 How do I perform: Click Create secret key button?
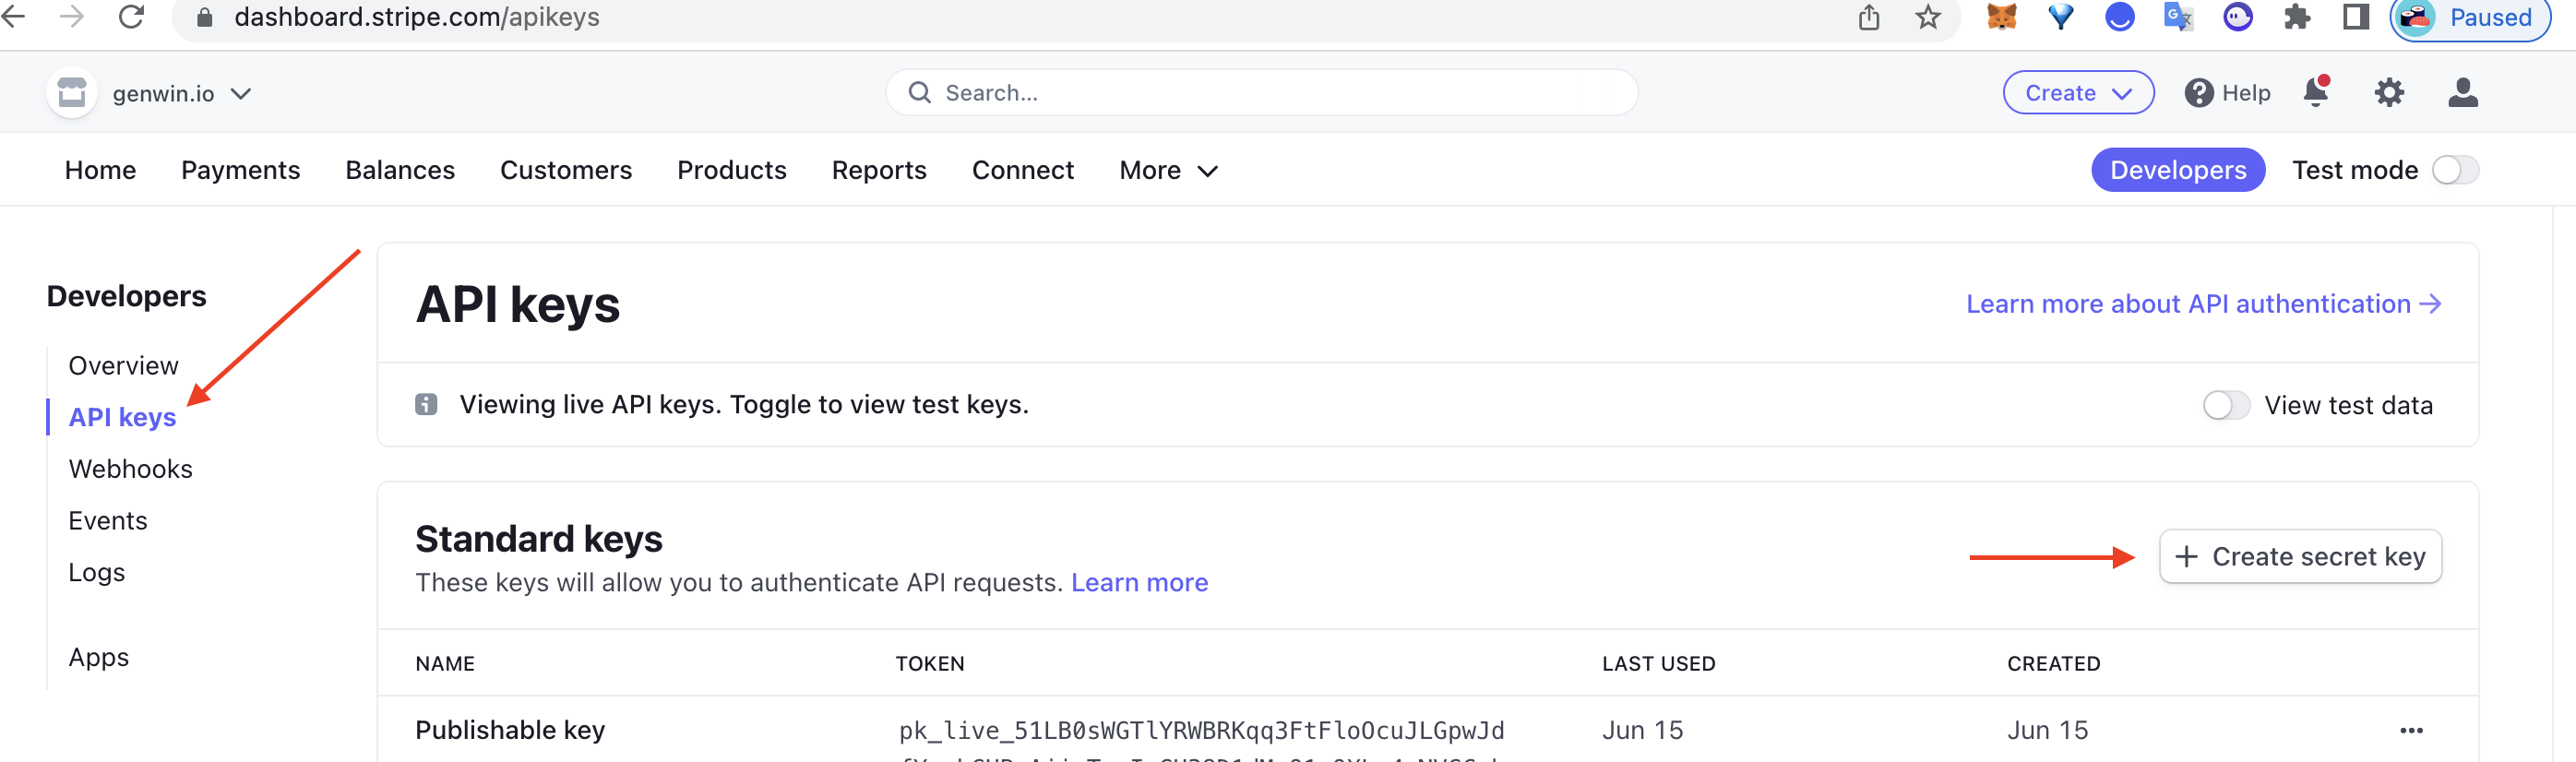[2300, 557]
